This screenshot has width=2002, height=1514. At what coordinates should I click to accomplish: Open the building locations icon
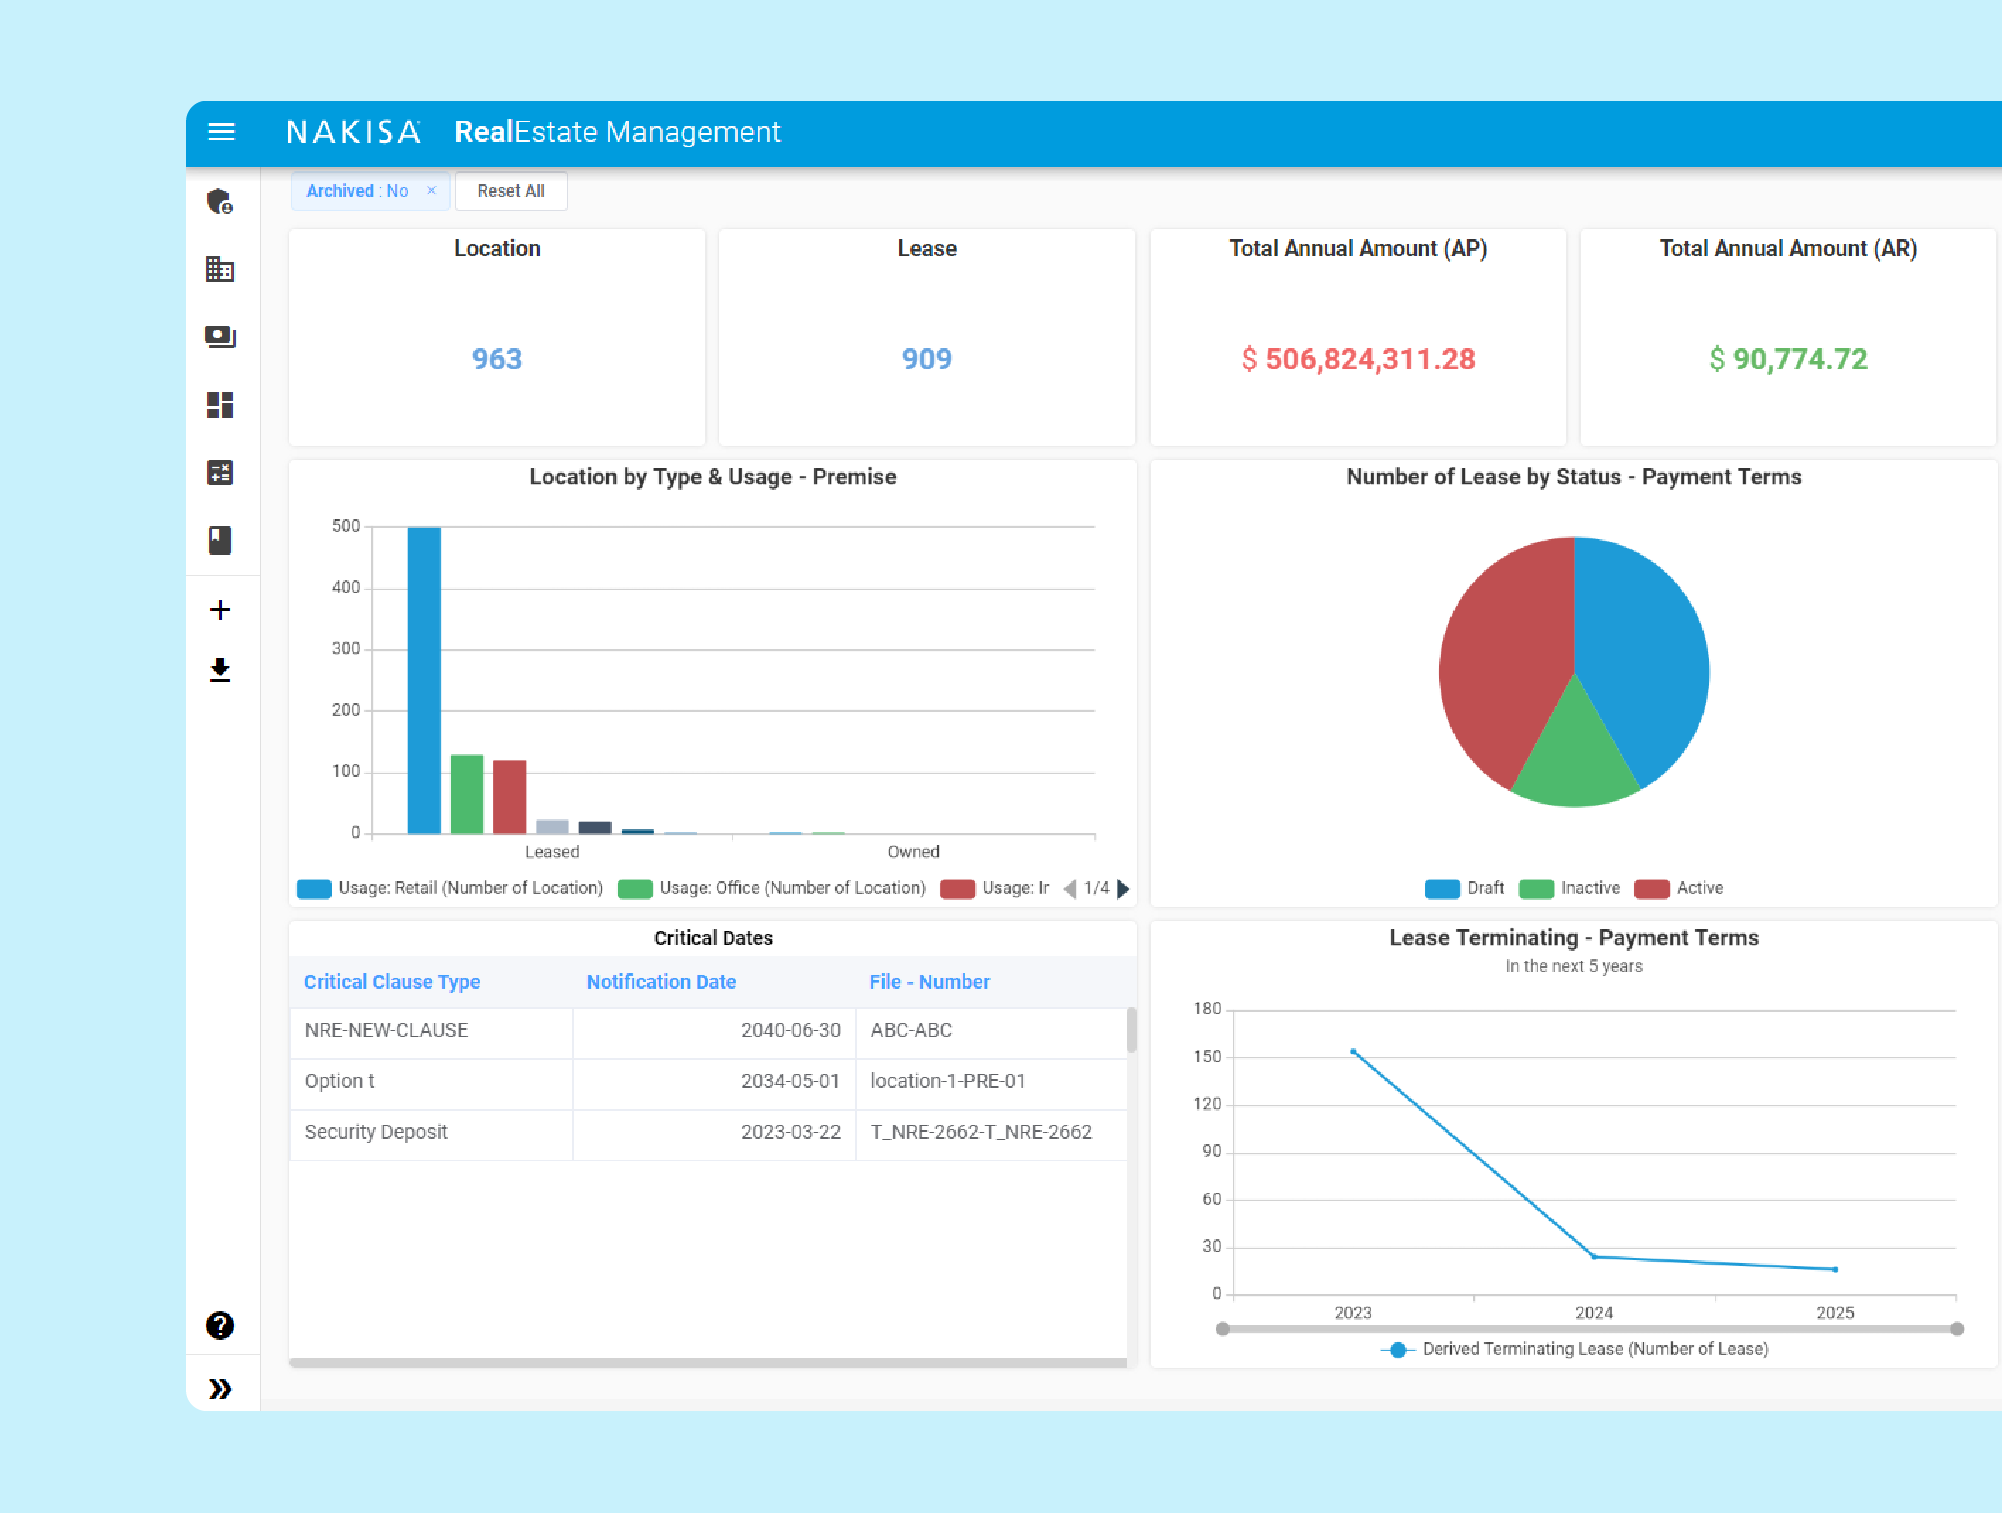220,269
